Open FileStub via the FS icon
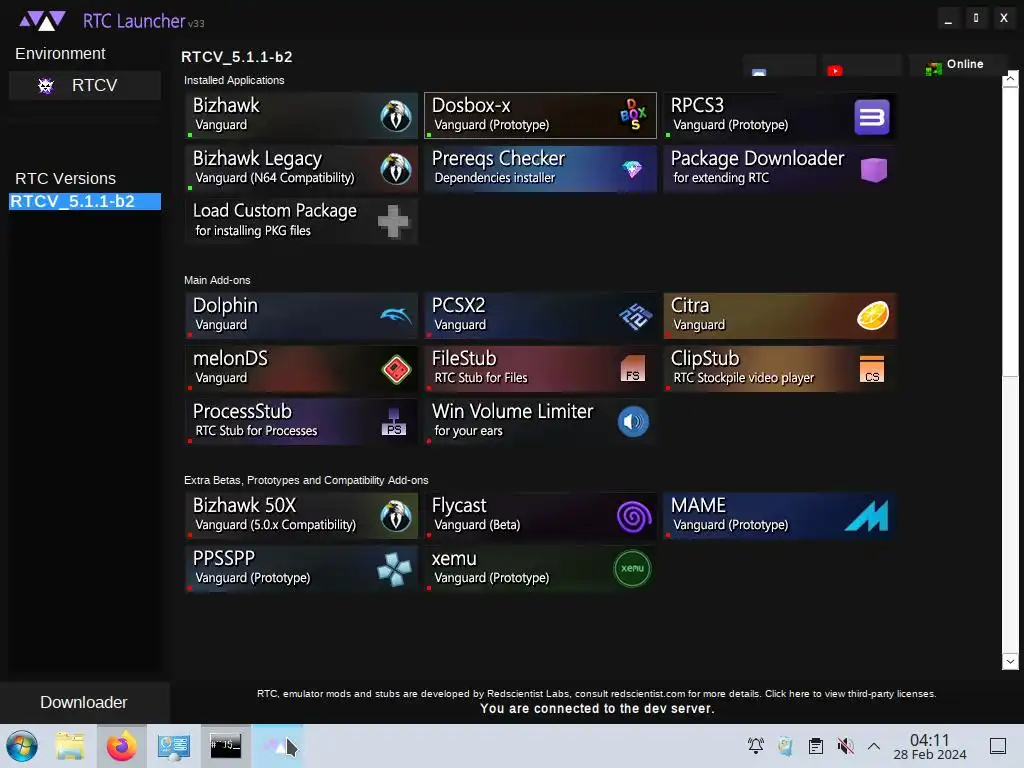The width and height of the screenshot is (1024, 768). [x=632, y=368]
